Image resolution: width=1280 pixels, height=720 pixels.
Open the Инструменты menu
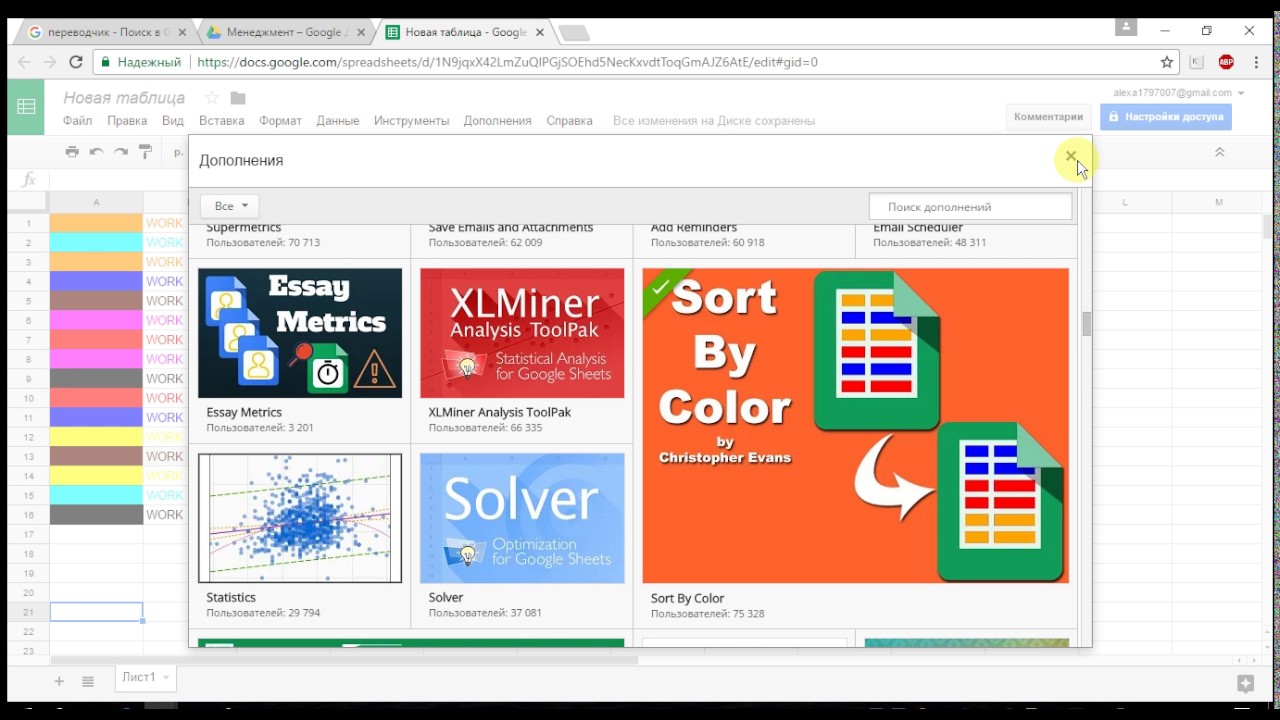(x=412, y=120)
